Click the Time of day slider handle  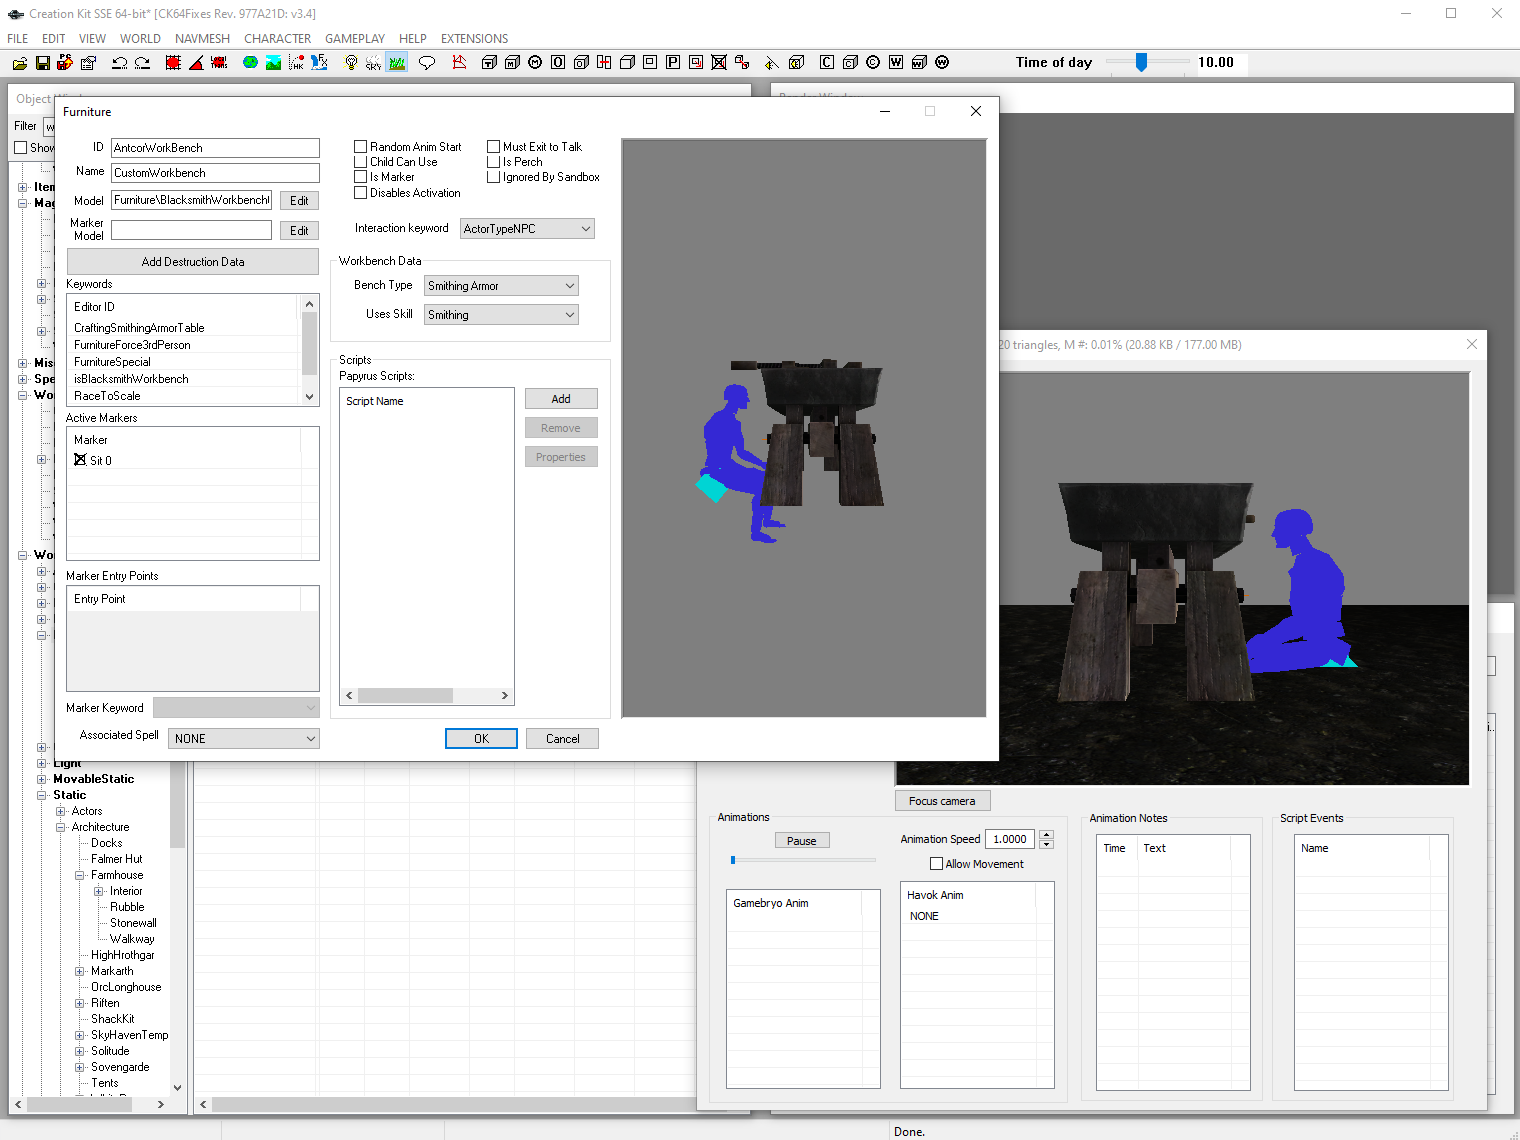pyautogui.click(x=1141, y=62)
